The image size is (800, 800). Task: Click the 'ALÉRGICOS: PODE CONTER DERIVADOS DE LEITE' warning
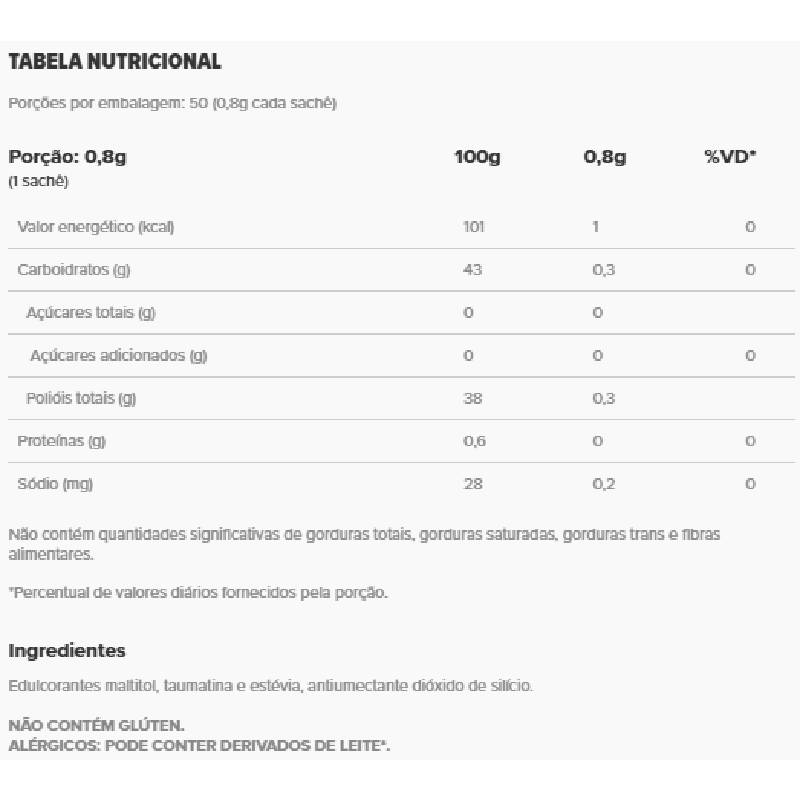(x=199, y=746)
